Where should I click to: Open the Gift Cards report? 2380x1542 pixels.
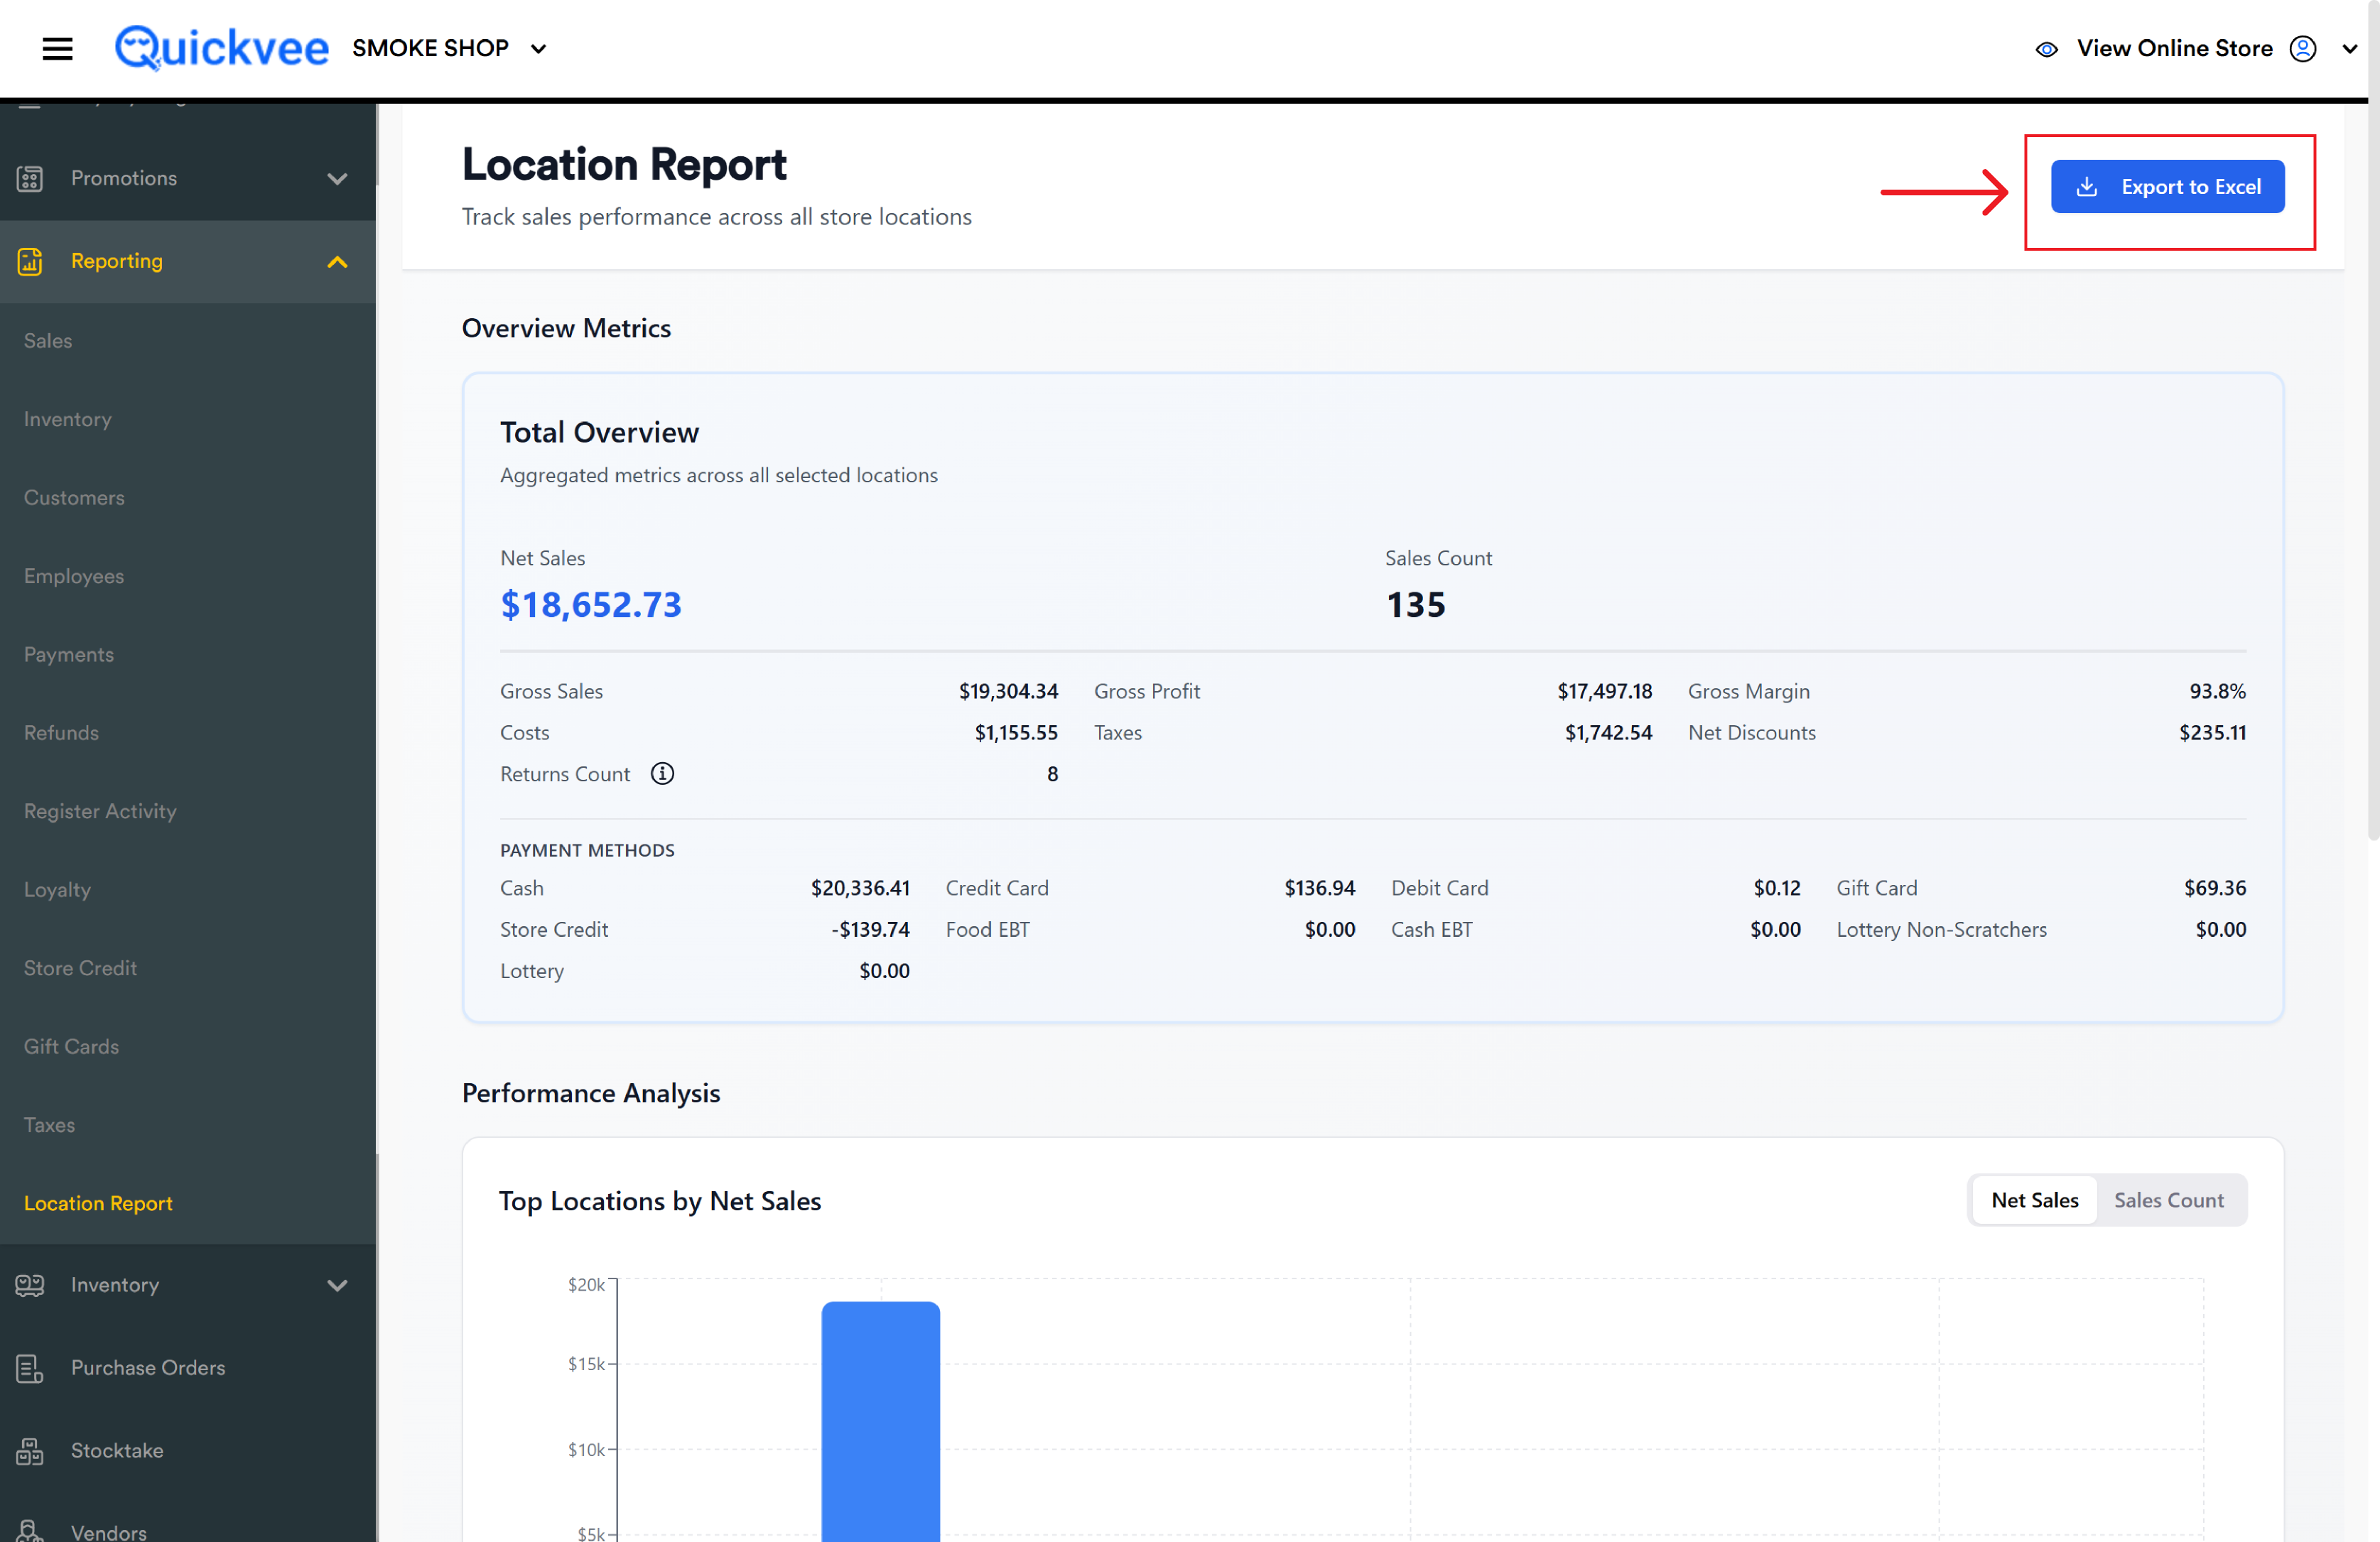pos(71,1046)
